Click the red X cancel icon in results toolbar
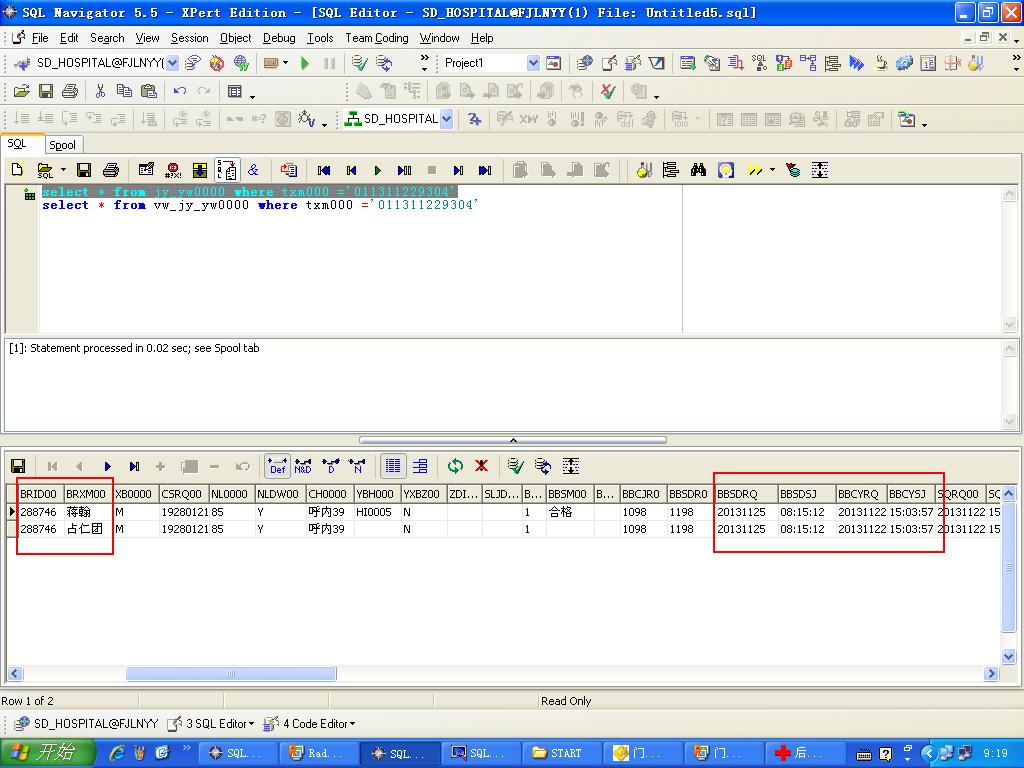1024x768 pixels. click(x=481, y=466)
